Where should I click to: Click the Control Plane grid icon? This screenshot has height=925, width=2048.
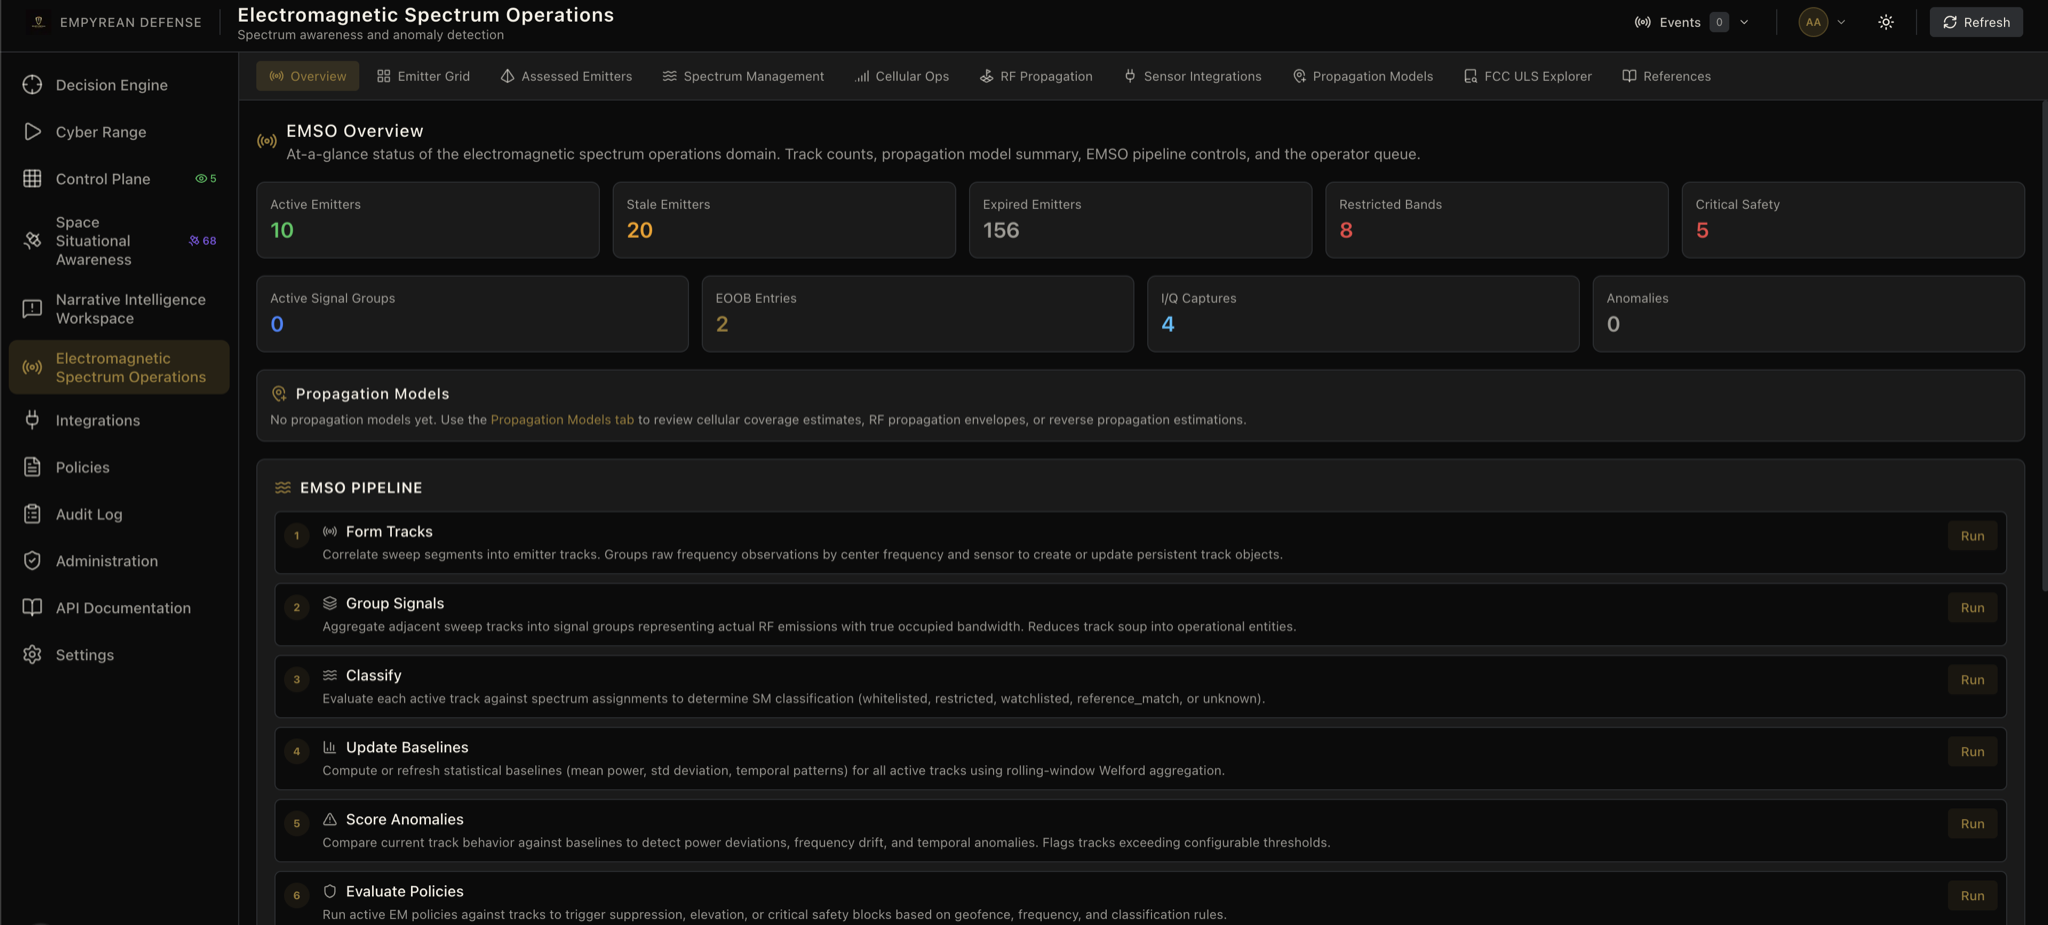click(x=32, y=179)
